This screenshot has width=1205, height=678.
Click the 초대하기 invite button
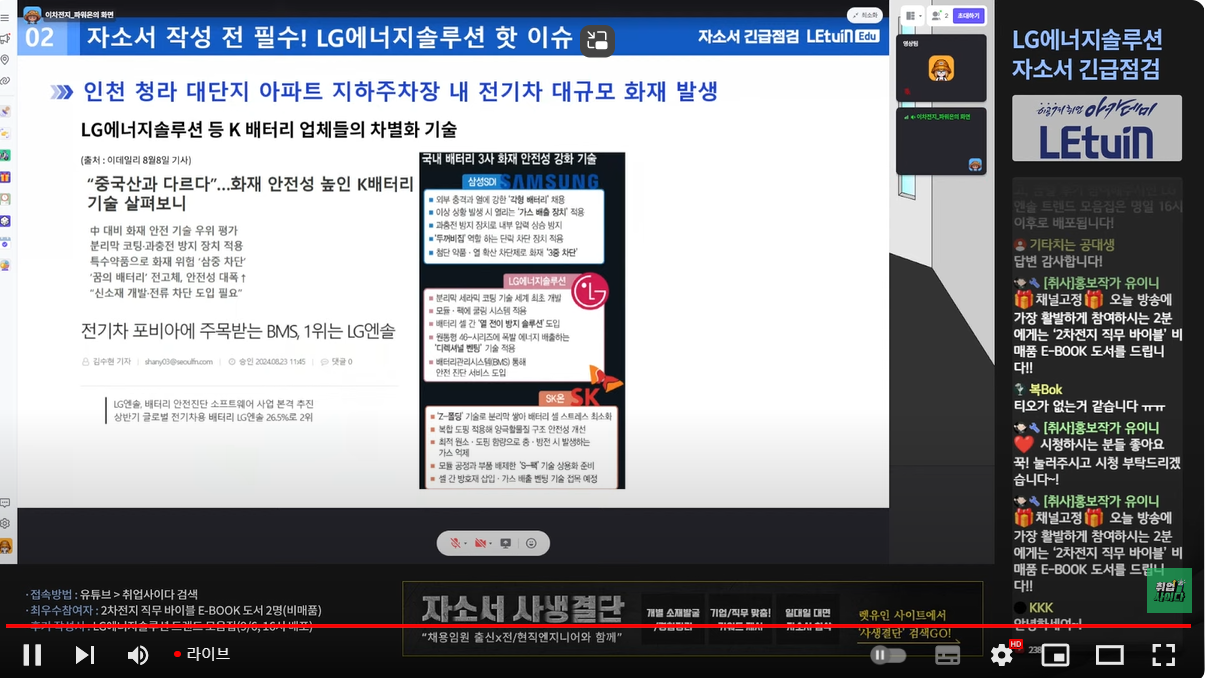[968, 16]
